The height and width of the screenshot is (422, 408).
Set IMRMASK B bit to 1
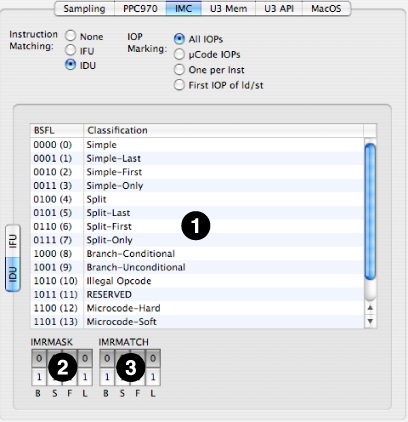click(x=39, y=377)
